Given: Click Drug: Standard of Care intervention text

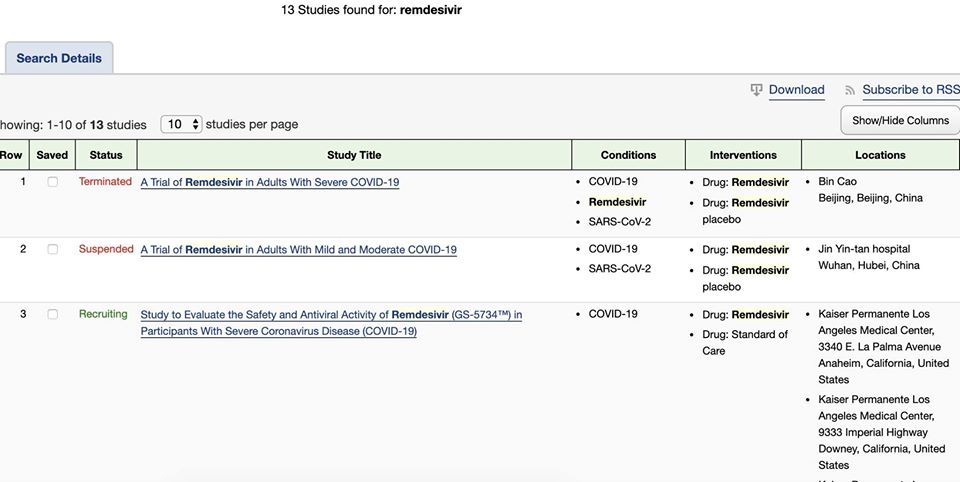Looking at the screenshot, I should [x=745, y=342].
